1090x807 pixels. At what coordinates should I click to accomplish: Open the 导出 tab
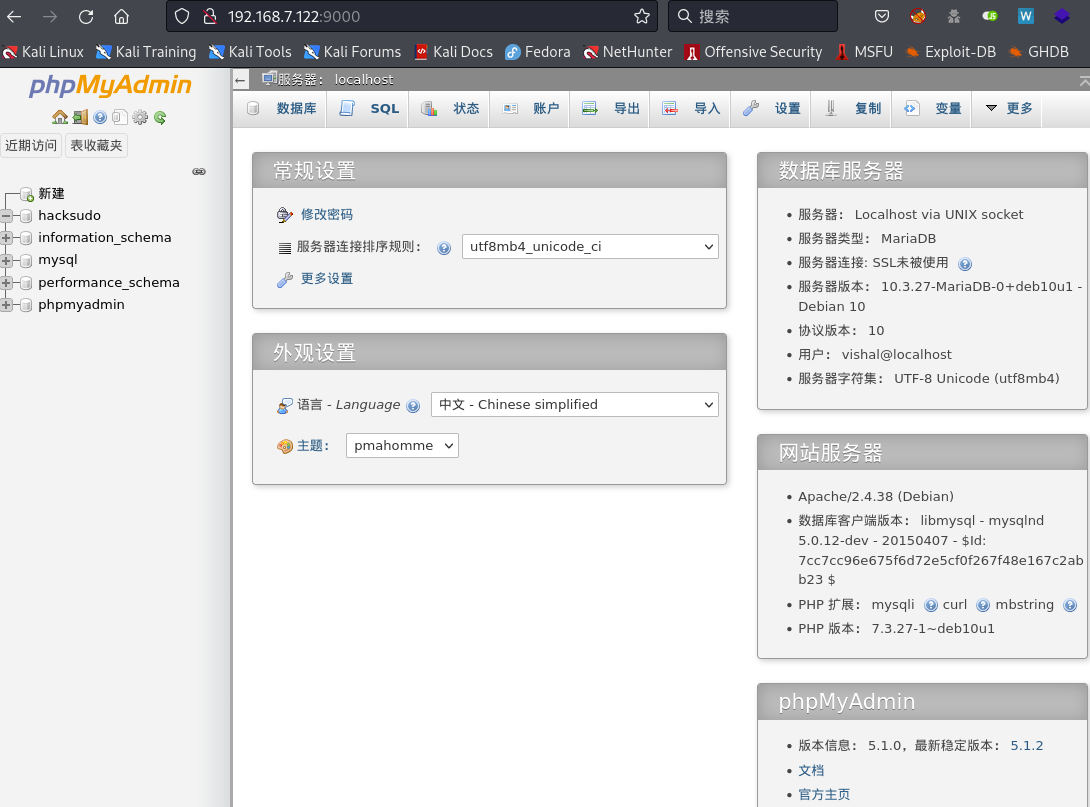click(x=610, y=108)
